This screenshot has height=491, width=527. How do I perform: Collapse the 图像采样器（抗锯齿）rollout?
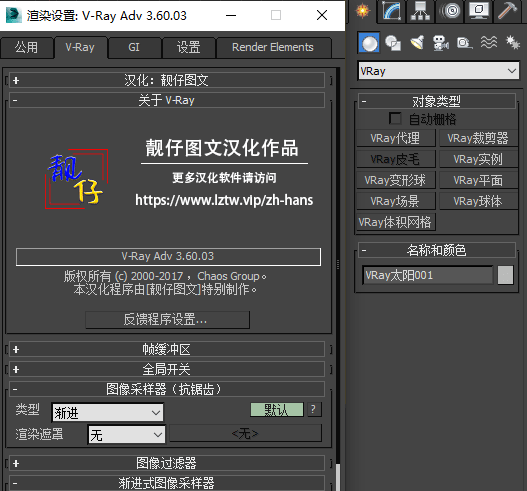coord(167,389)
